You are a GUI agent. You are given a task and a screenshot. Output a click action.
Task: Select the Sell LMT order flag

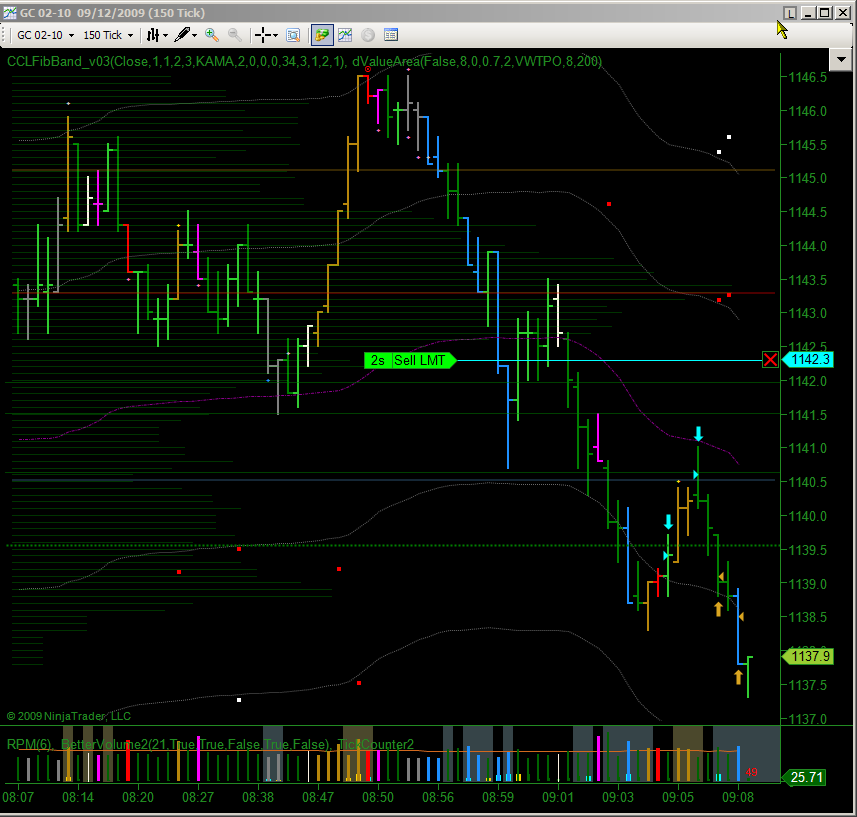(x=421, y=361)
